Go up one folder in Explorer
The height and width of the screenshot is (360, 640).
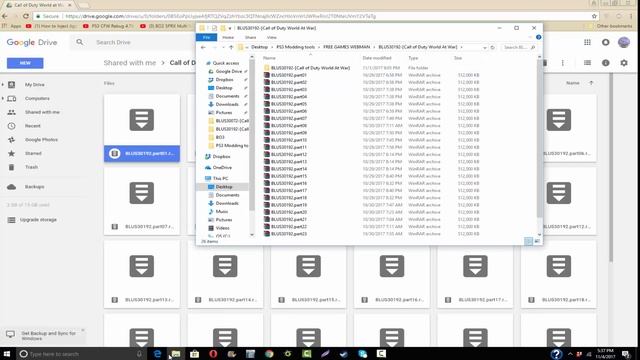[231, 47]
